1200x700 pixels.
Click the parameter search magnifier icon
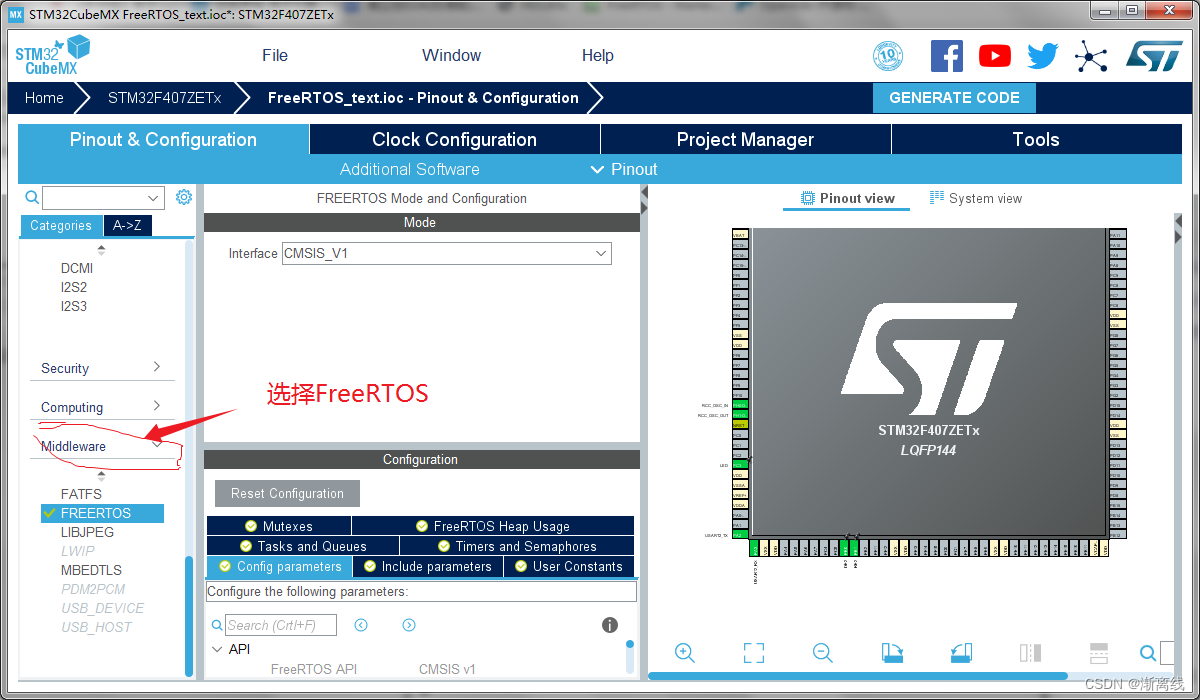click(x=216, y=625)
